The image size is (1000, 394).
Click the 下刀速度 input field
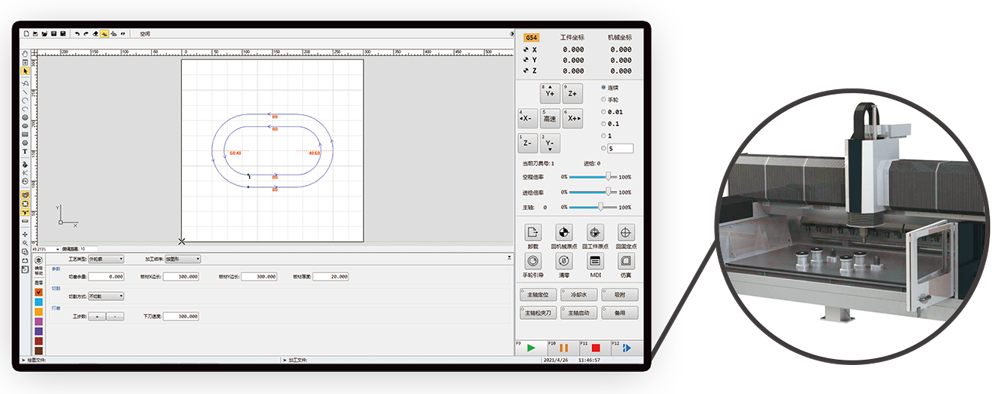(180, 316)
